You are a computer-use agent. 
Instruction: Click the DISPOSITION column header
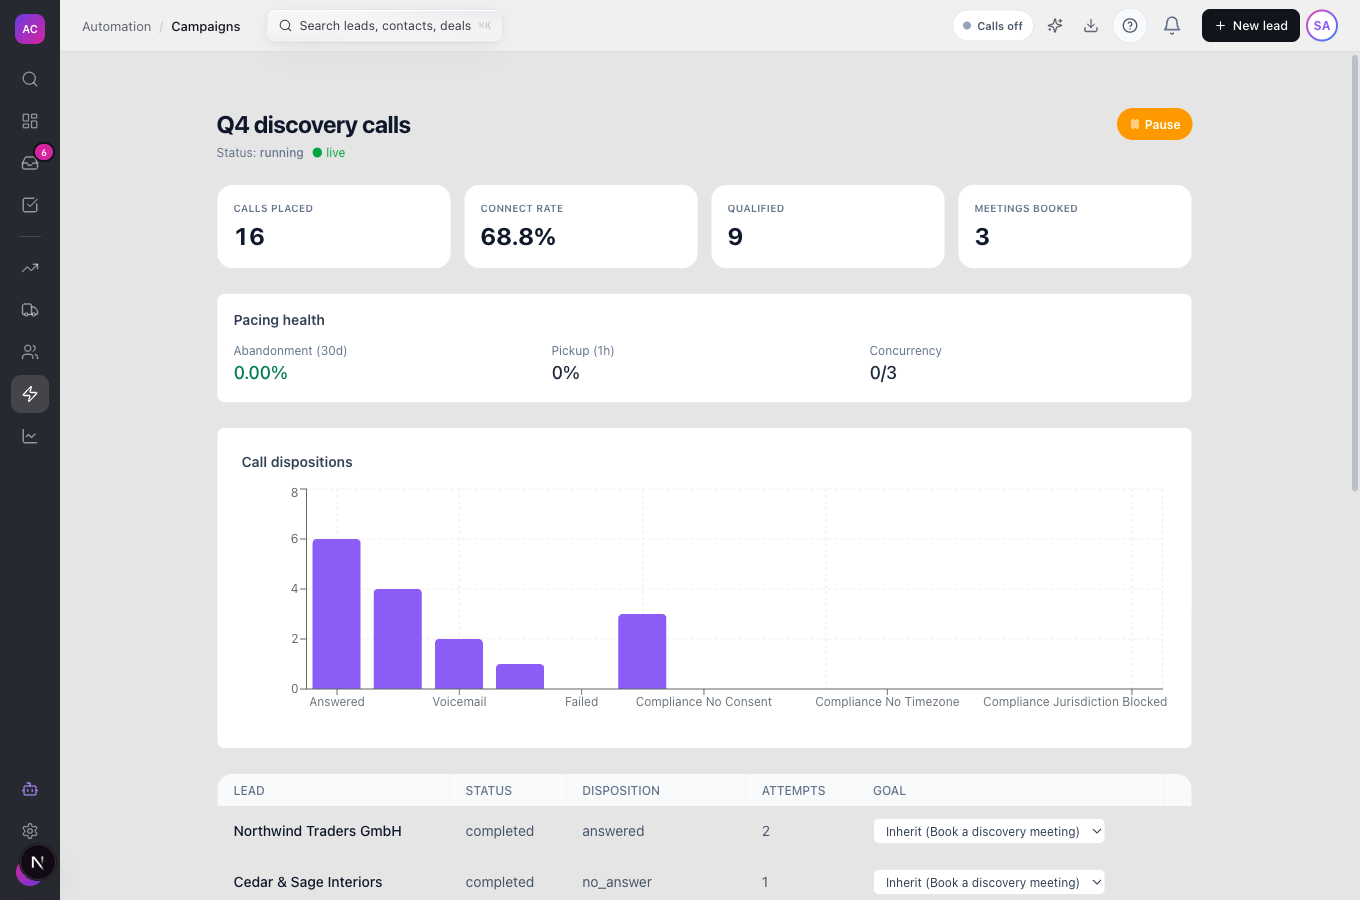click(x=621, y=791)
